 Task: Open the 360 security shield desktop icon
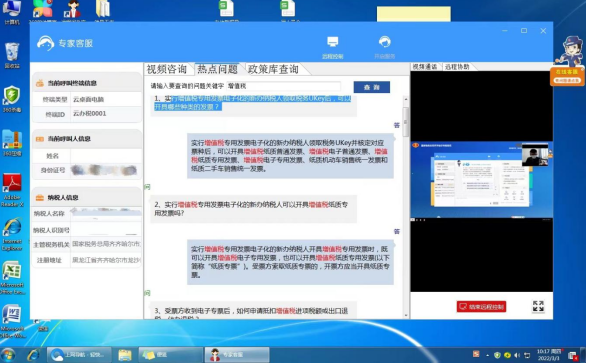pyautogui.click(x=12, y=97)
